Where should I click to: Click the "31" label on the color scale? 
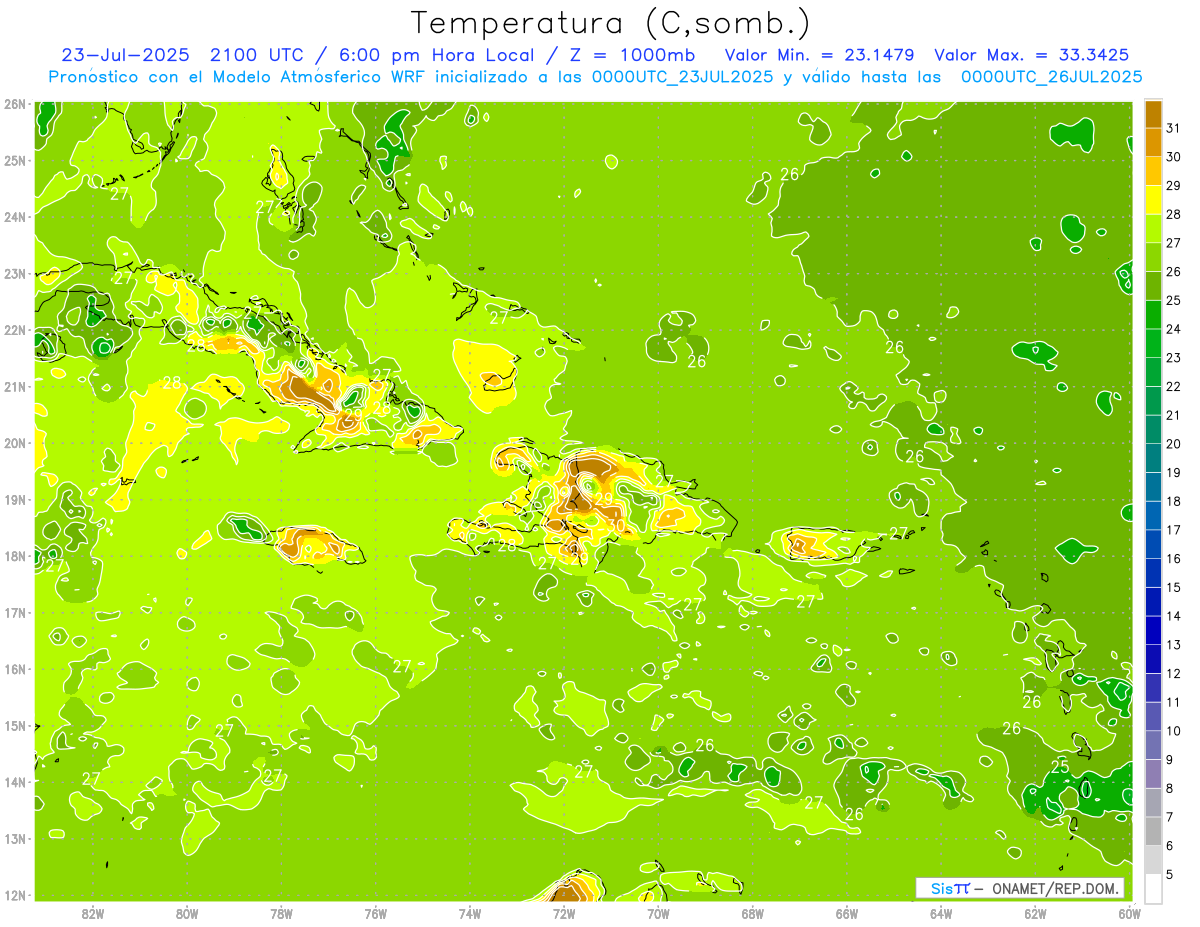pyautogui.click(x=1173, y=128)
